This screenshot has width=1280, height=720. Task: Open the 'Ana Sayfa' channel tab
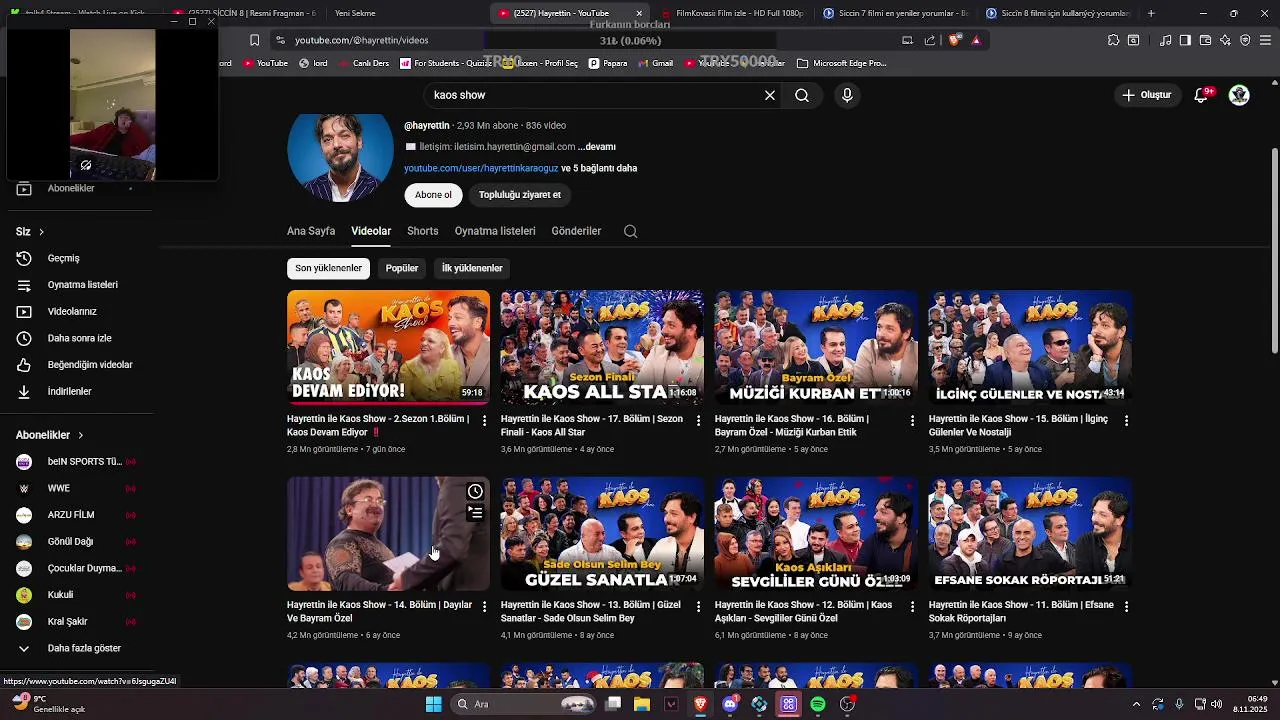pyautogui.click(x=311, y=231)
